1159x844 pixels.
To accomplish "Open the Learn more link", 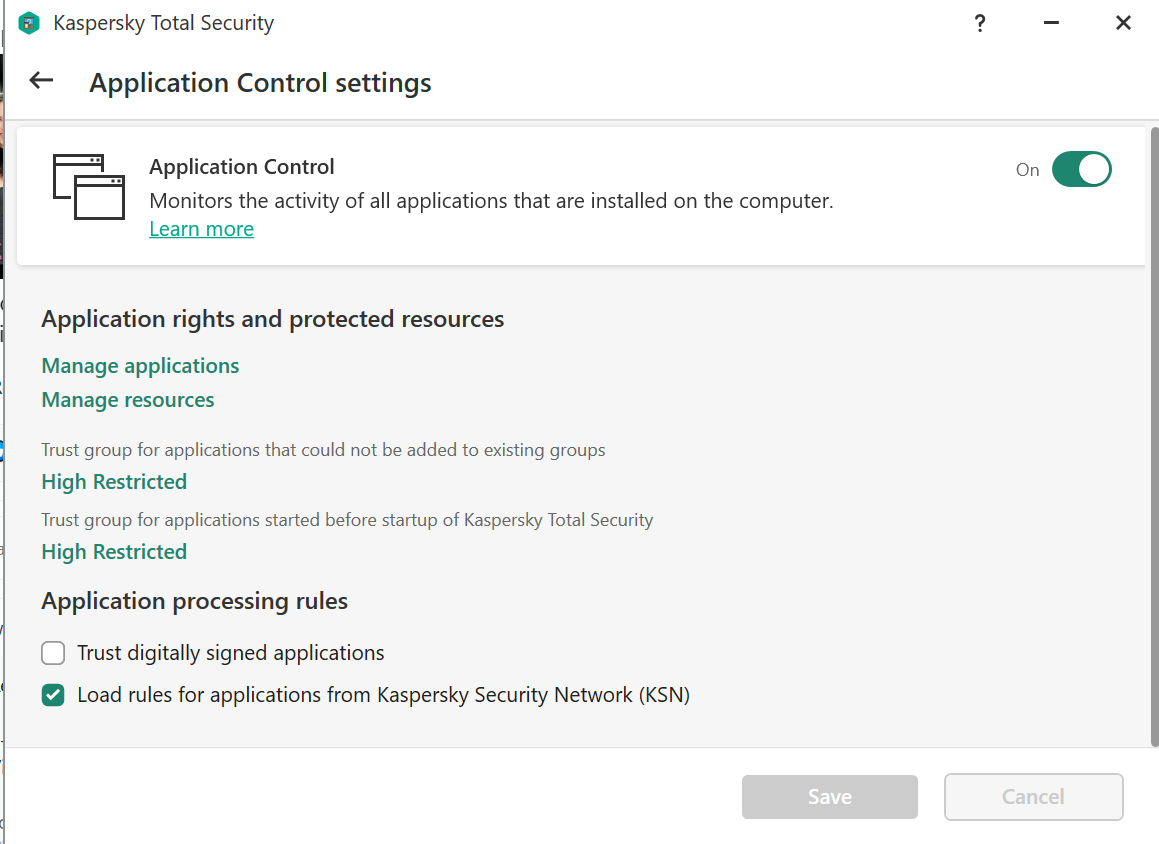I will click(201, 229).
